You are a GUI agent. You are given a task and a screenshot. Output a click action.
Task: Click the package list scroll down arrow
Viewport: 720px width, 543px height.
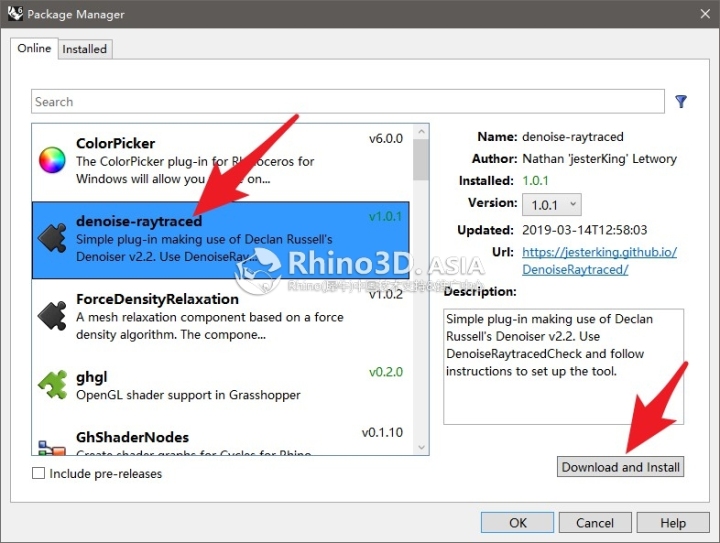pos(421,447)
